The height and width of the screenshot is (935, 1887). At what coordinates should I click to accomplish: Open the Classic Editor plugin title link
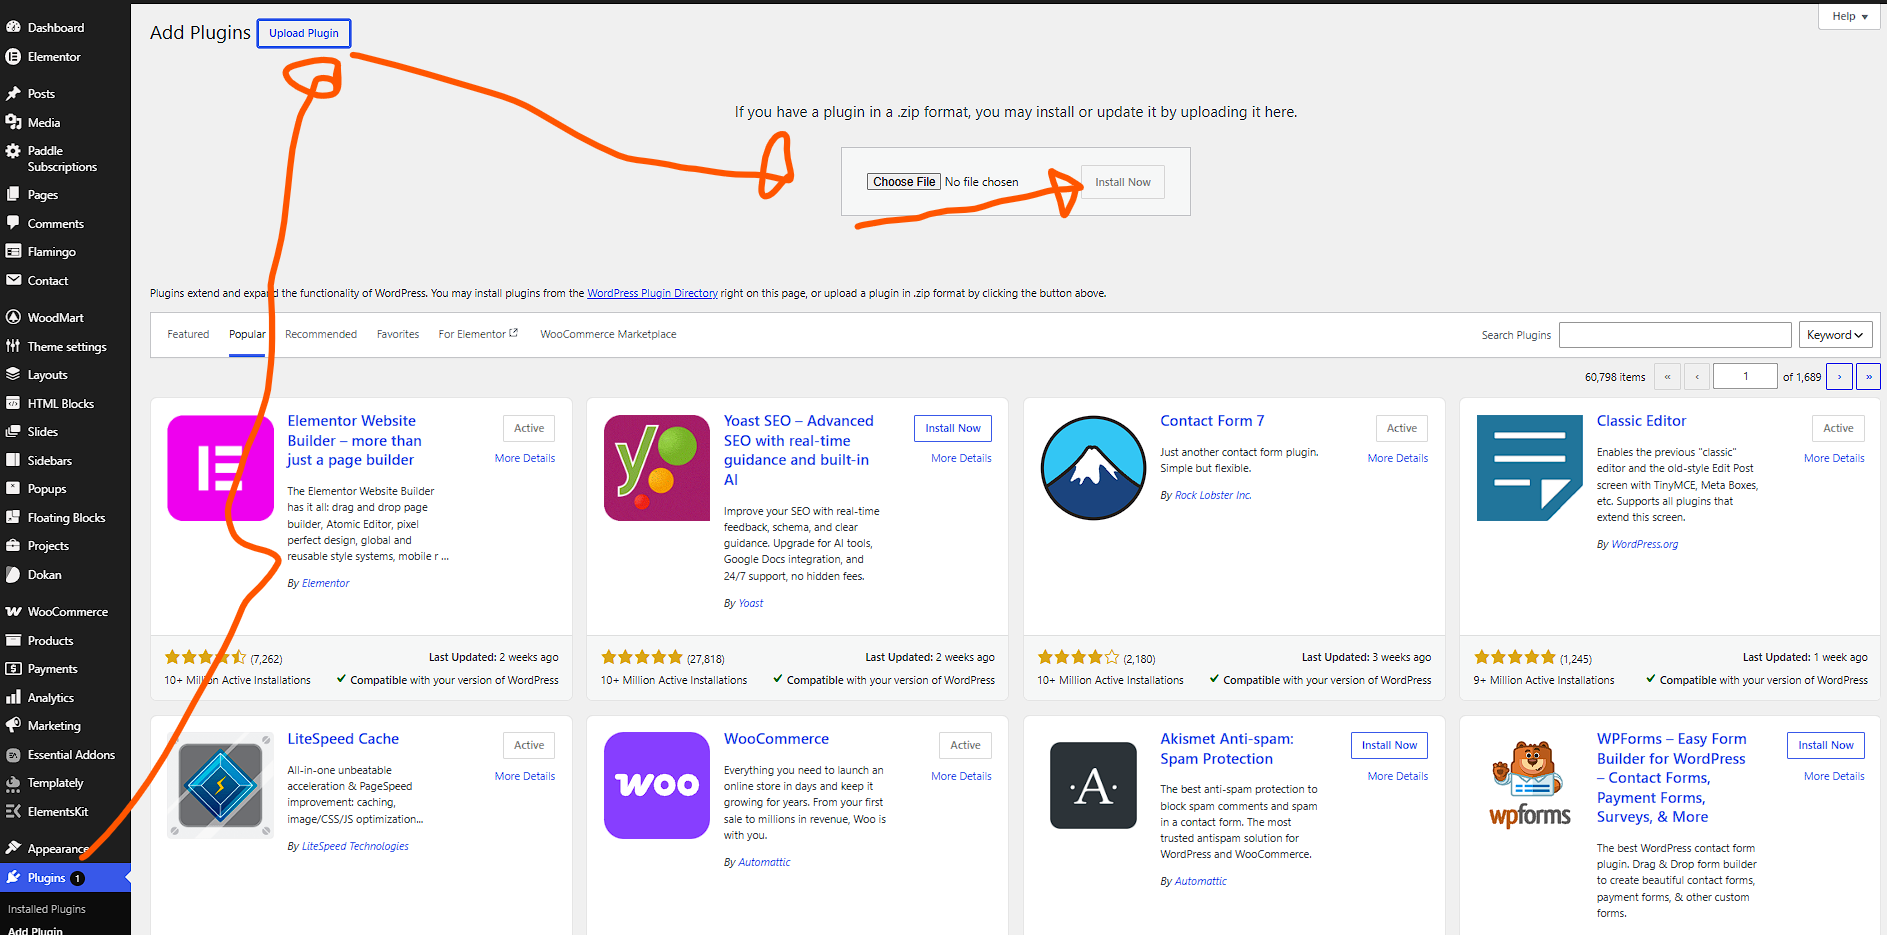1641,421
